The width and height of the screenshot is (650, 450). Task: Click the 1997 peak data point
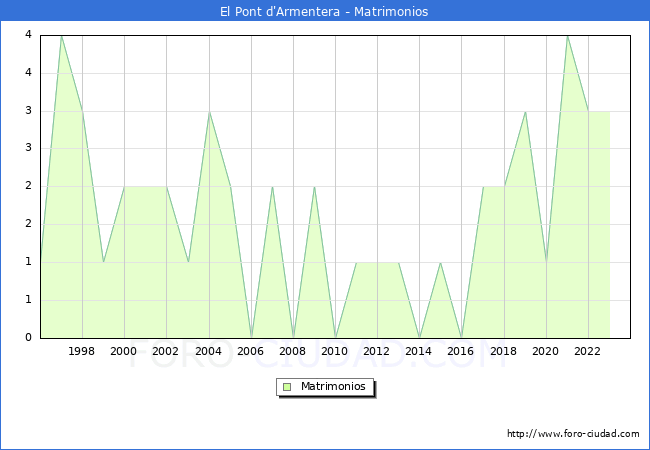click(x=61, y=36)
